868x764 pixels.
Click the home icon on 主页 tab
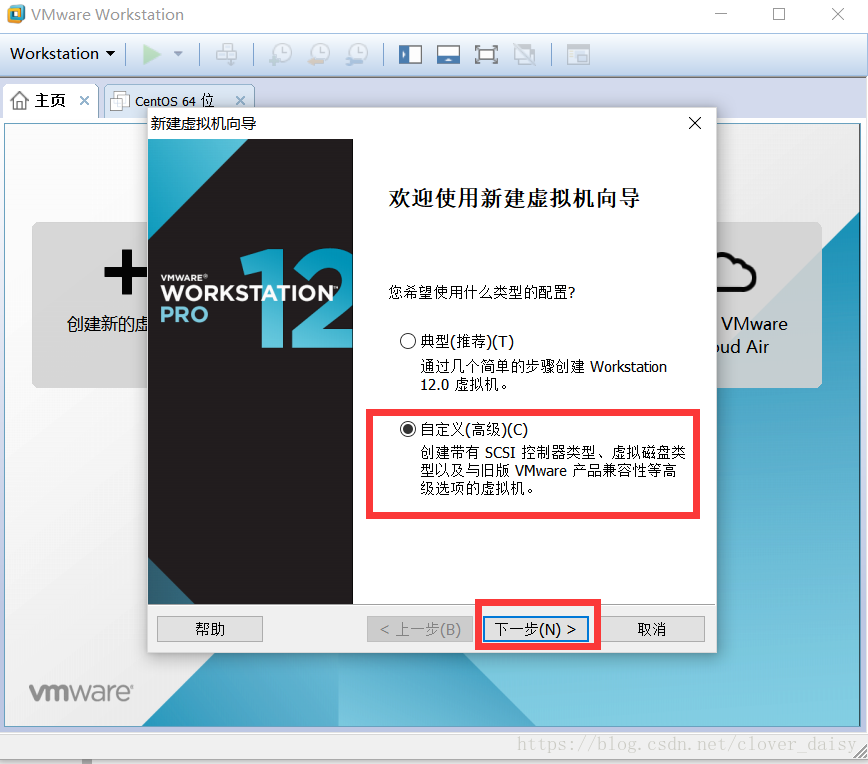(x=19, y=100)
